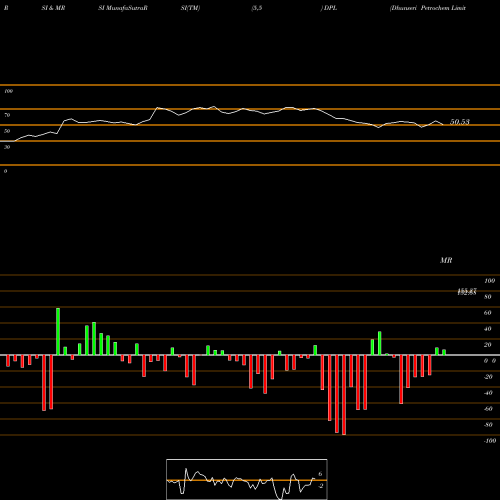Click the 'SI & MR' header text
Screen dimensions: 500x500
coord(53,8)
